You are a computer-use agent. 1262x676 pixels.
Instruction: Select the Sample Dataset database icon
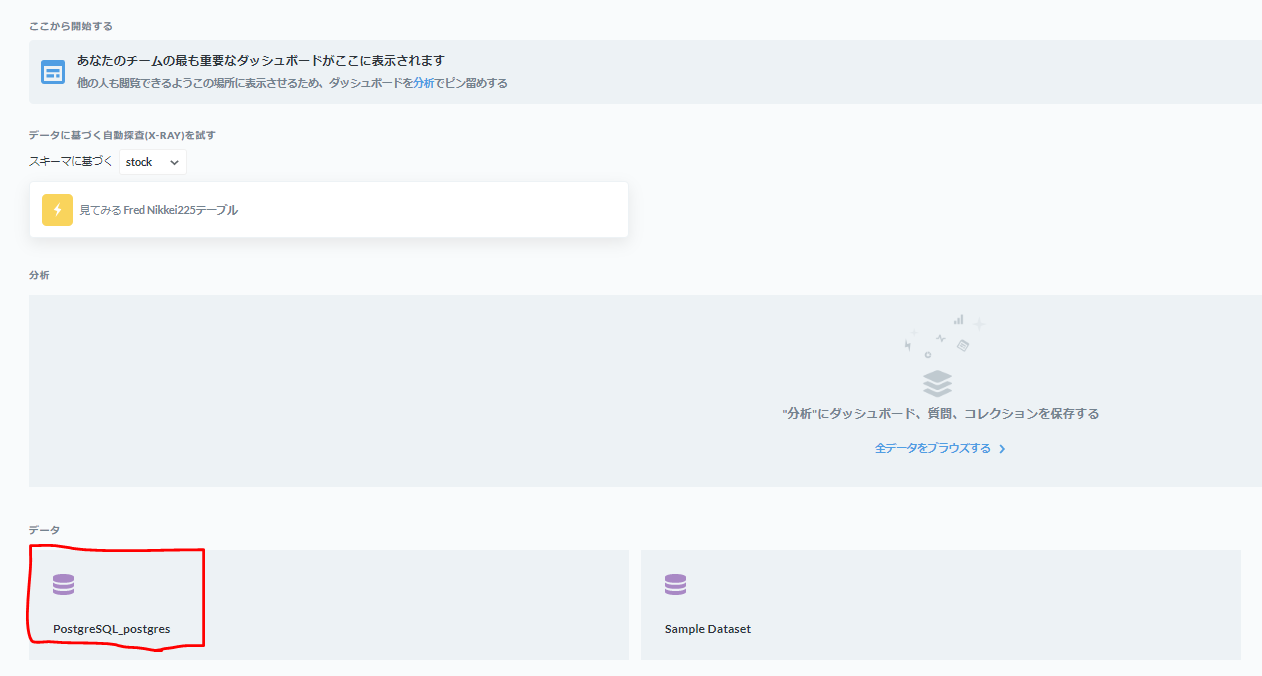(x=675, y=583)
